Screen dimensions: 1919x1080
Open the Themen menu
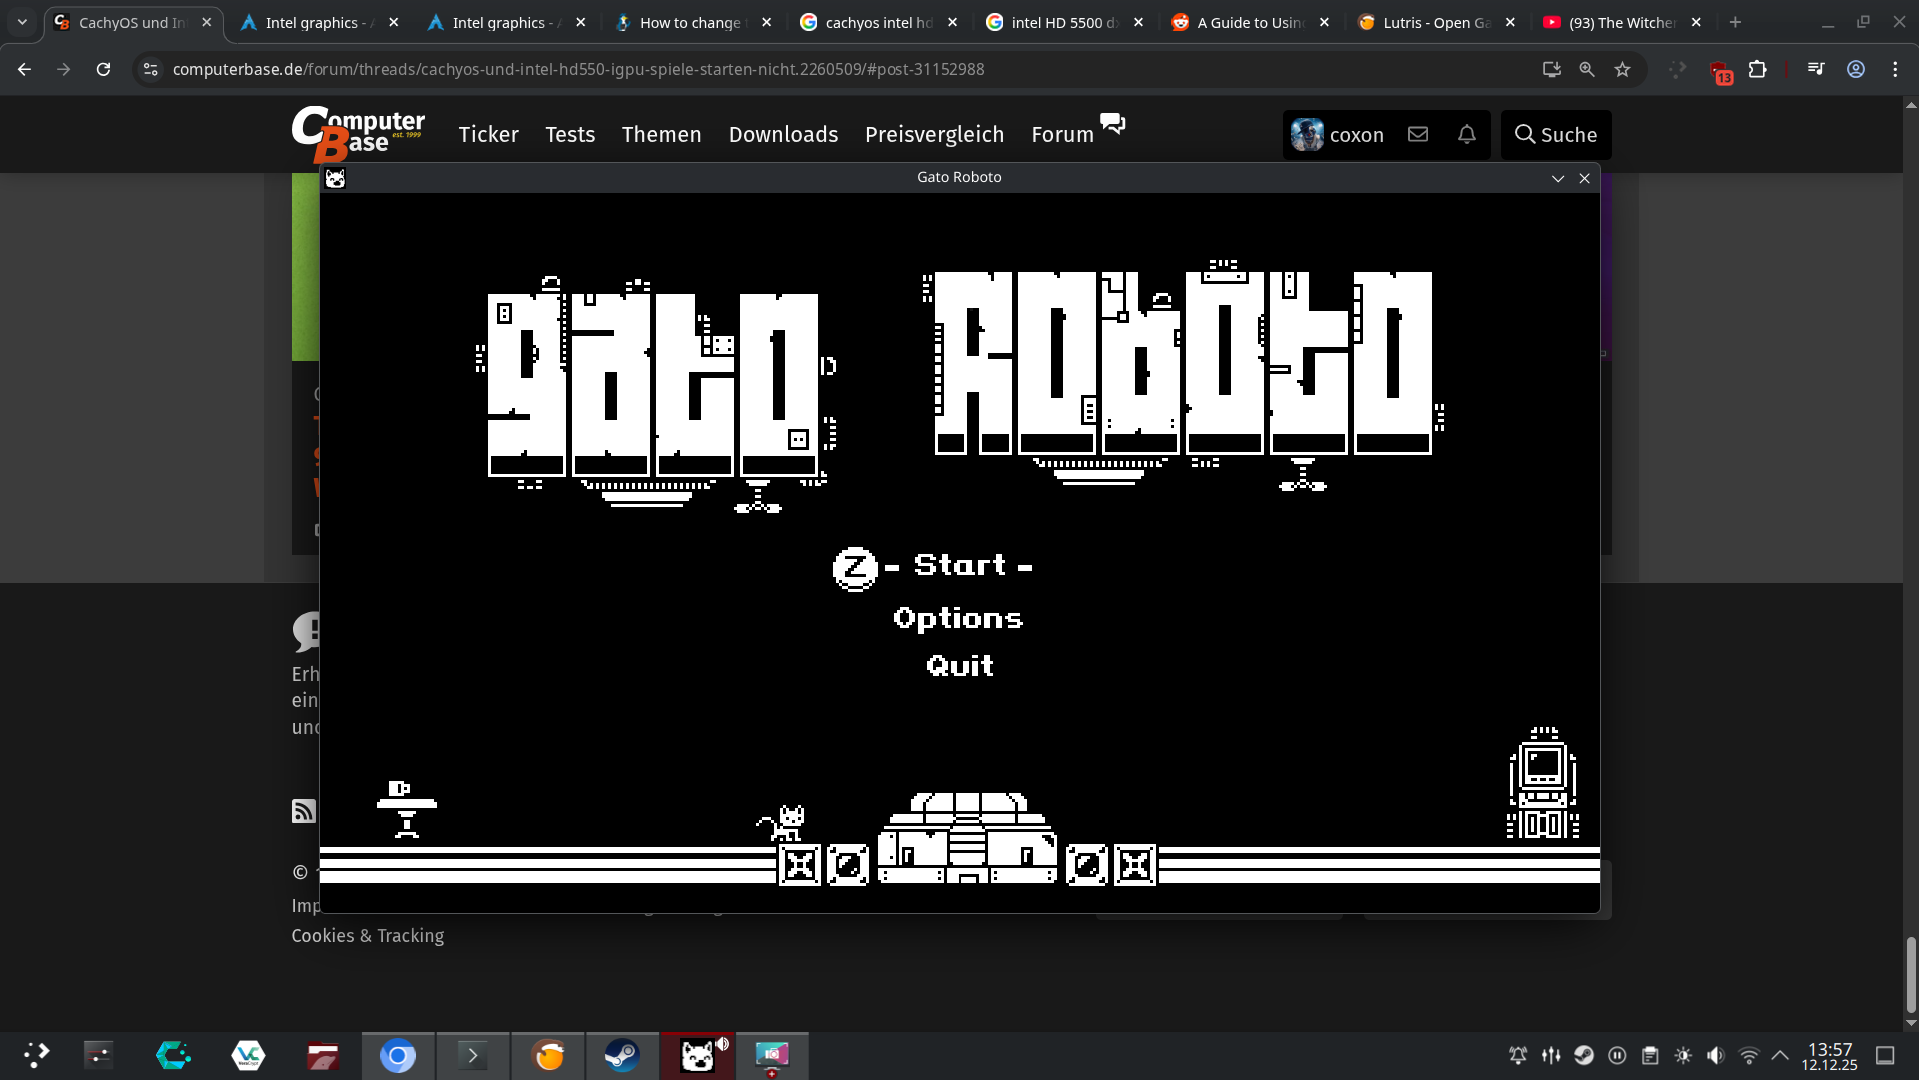pos(661,134)
